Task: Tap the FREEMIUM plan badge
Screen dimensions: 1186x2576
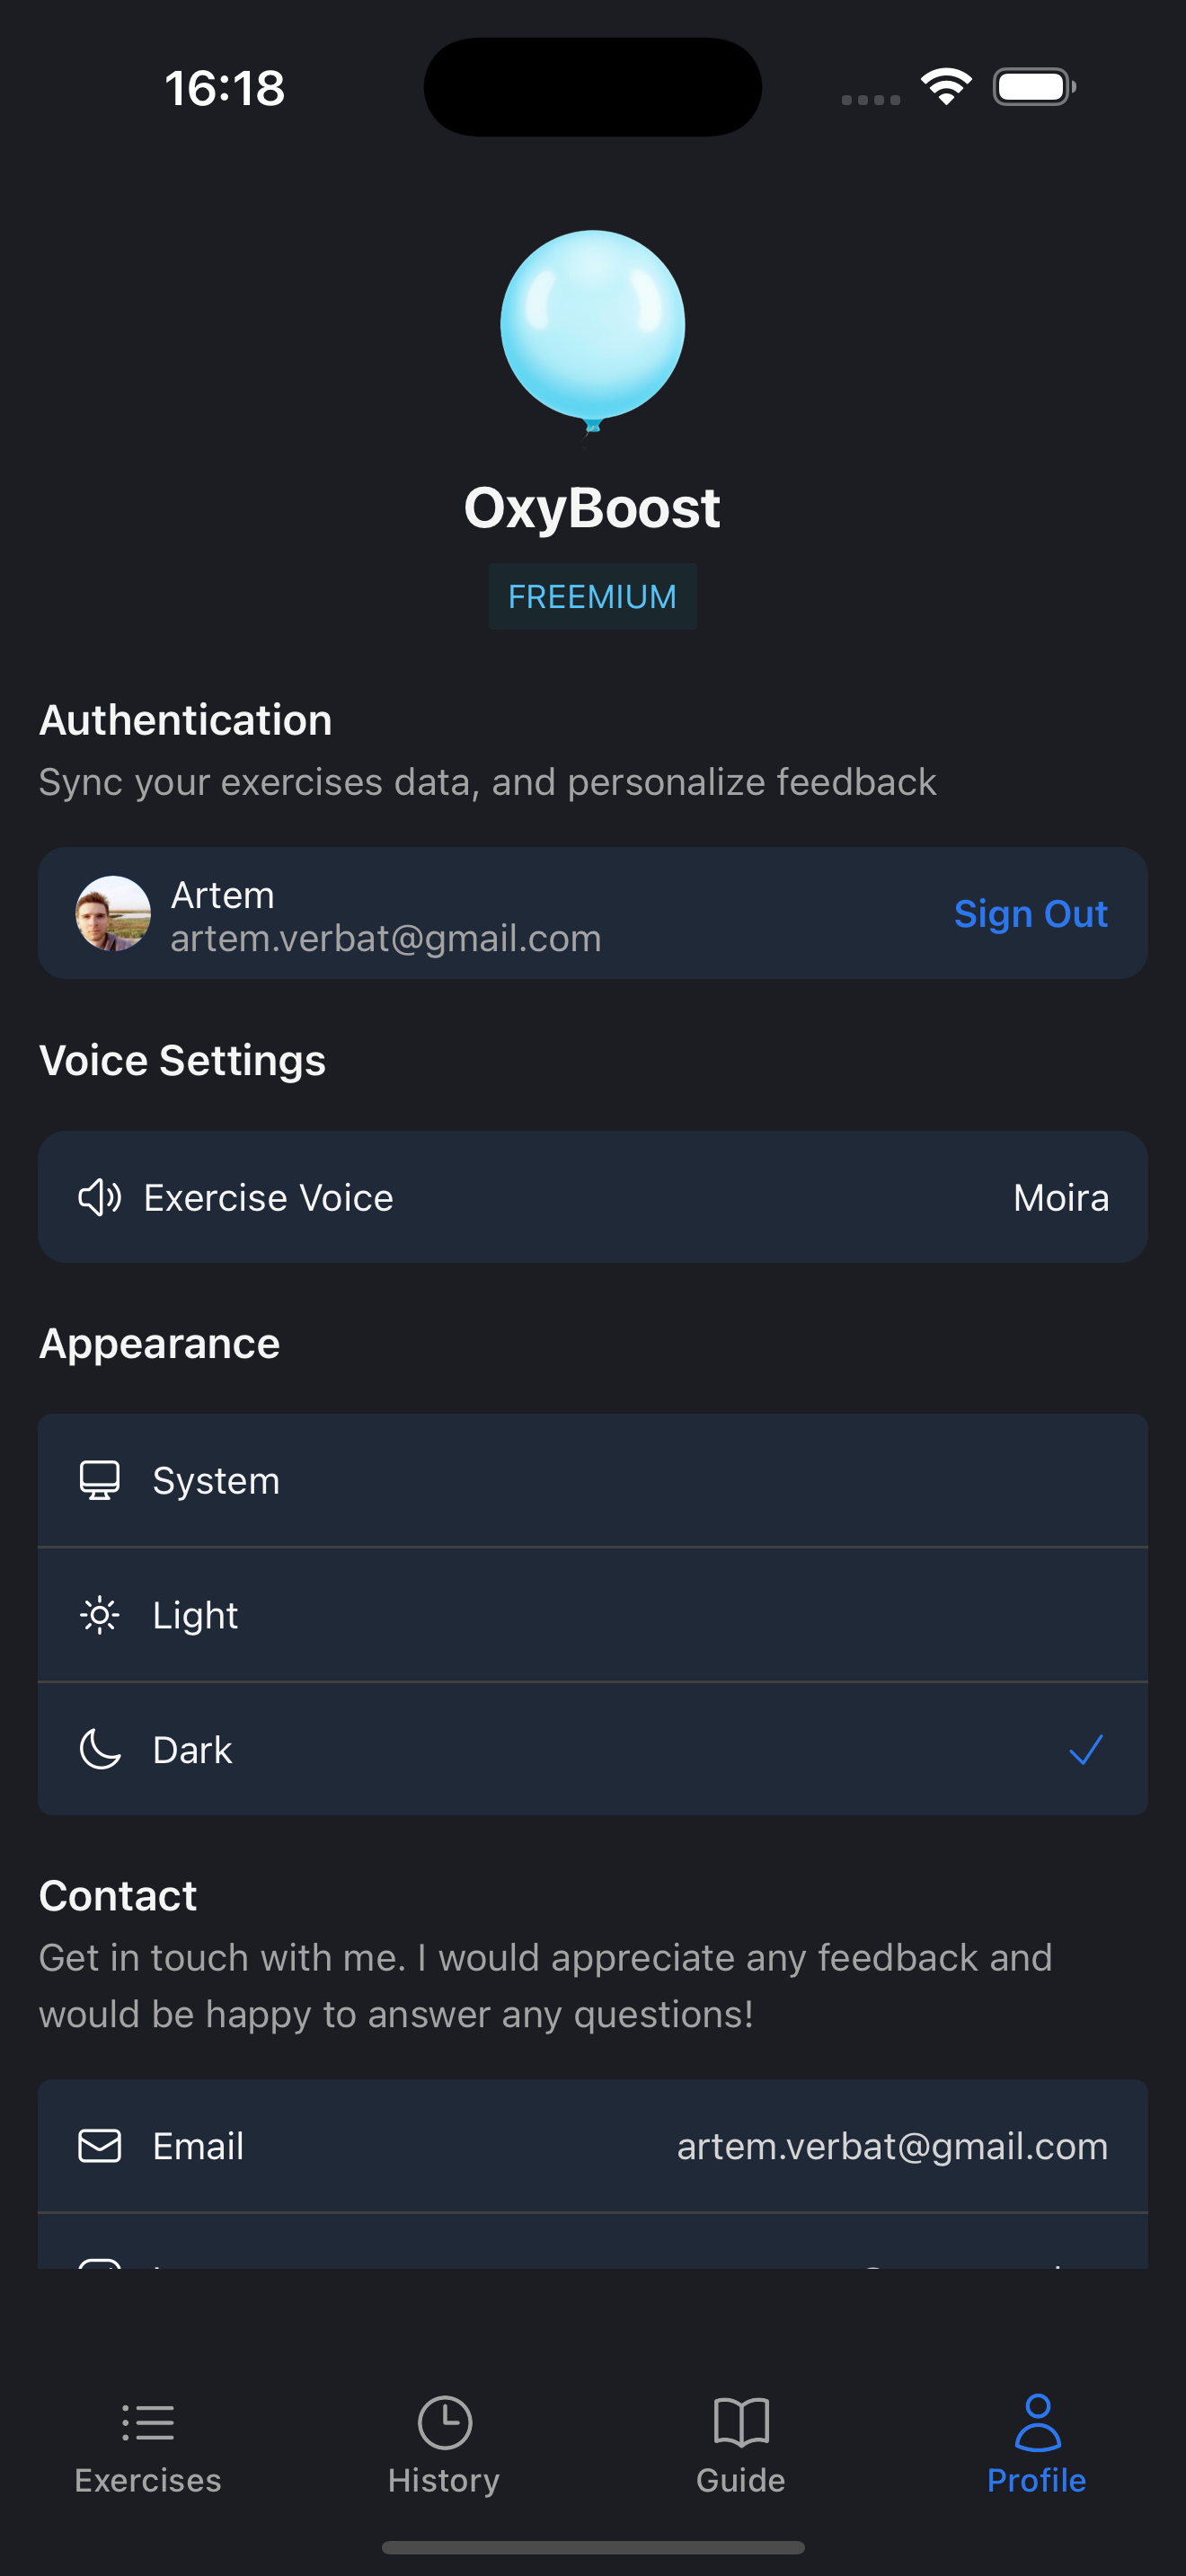Action: point(592,597)
